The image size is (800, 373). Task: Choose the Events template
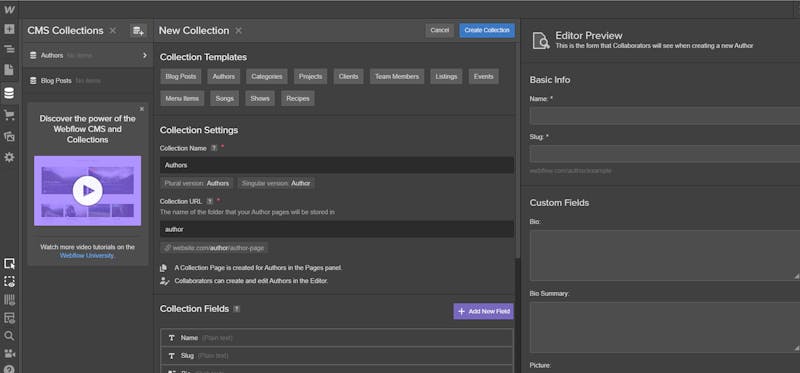tap(483, 77)
